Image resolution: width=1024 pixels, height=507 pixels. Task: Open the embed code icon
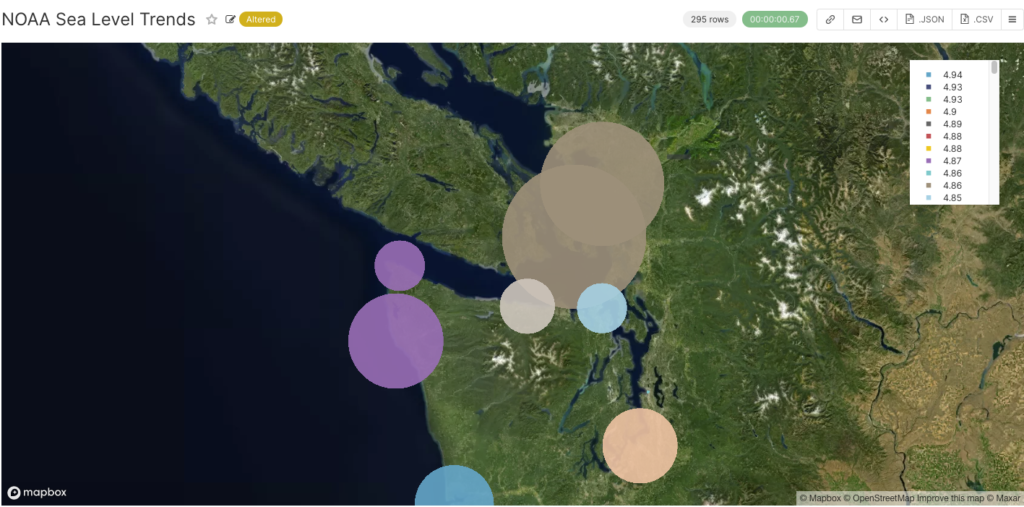coord(884,20)
